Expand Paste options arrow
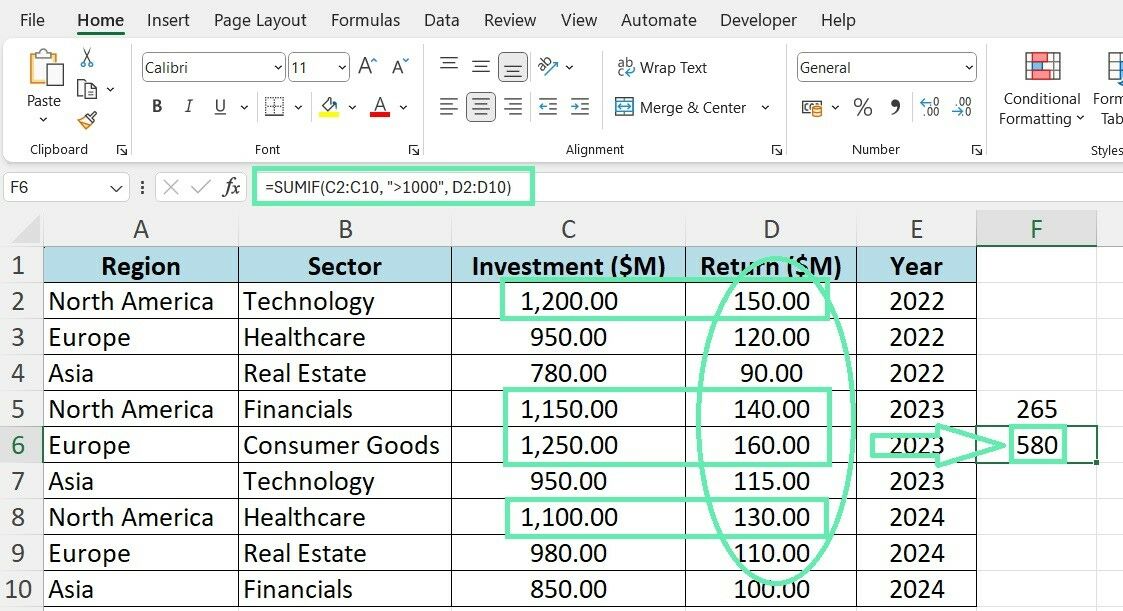1123x611 pixels. point(44,120)
